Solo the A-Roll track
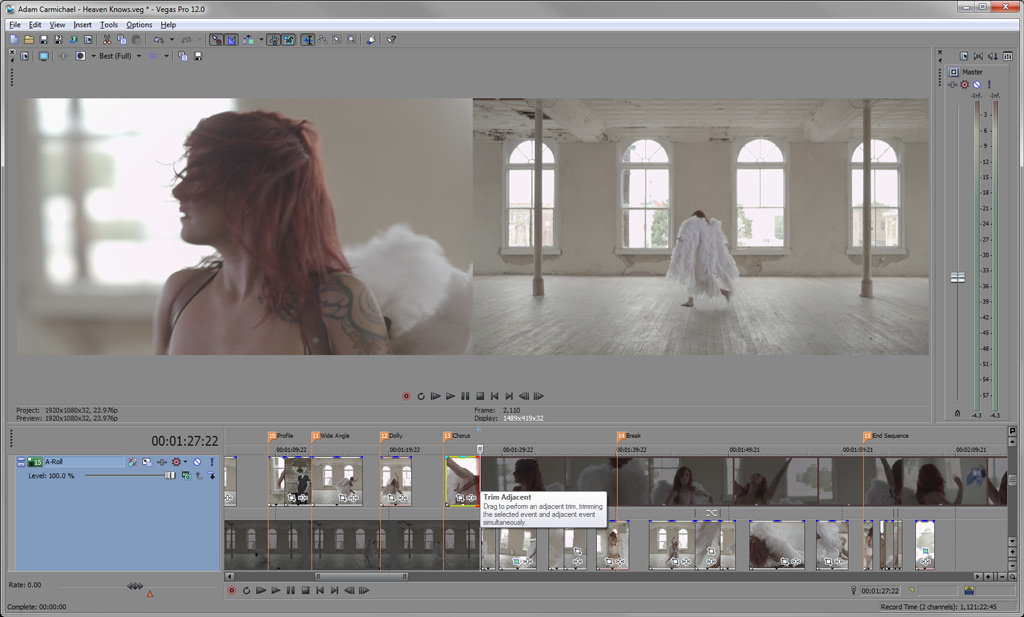Image resolution: width=1024 pixels, height=617 pixels. [x=211, y=462]
